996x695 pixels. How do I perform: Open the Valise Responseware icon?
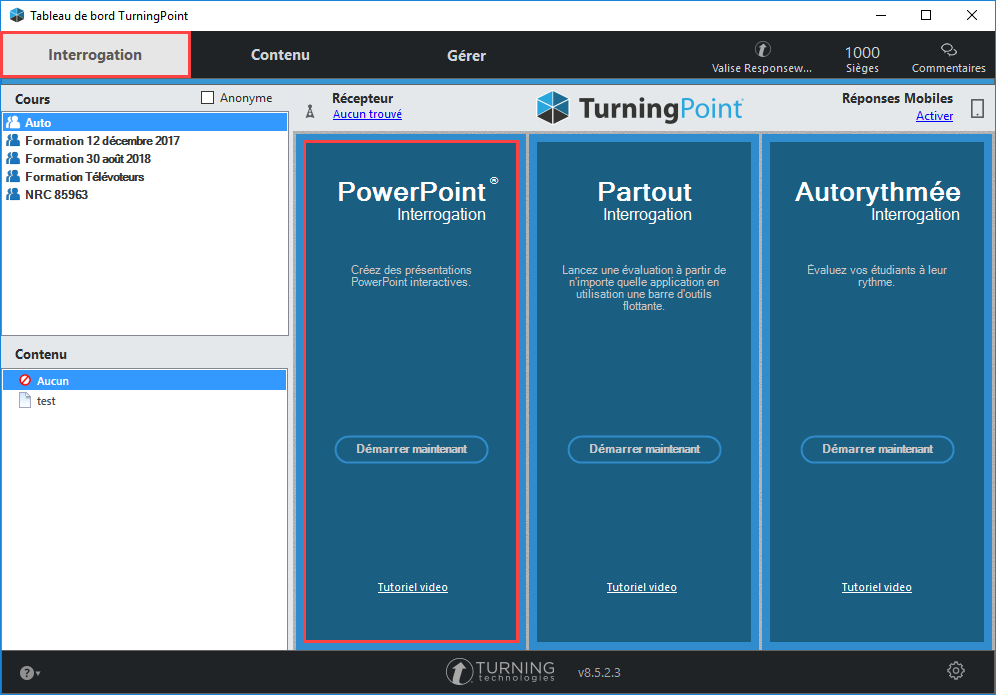pos(761,50)
